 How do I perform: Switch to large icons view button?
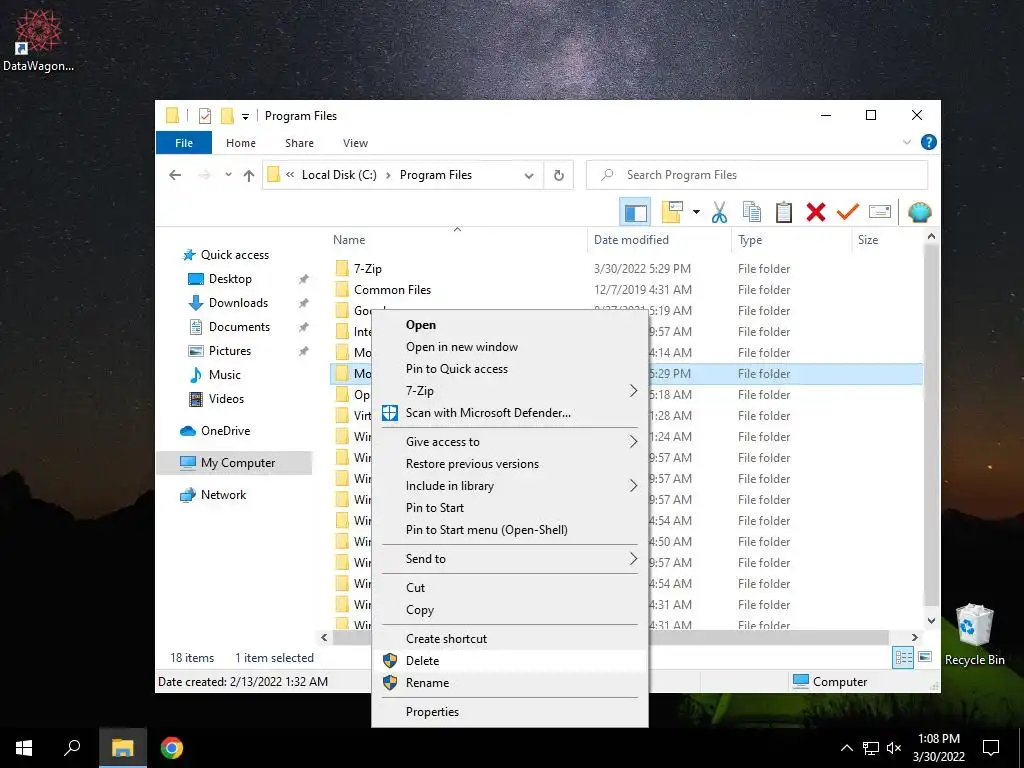(x=925, y=657)
